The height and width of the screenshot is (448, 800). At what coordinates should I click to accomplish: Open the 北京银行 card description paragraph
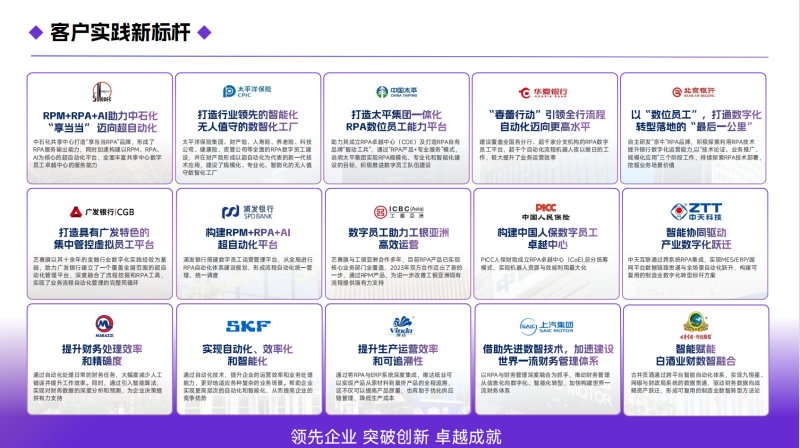pyautogui.click(x=694, y=154)
